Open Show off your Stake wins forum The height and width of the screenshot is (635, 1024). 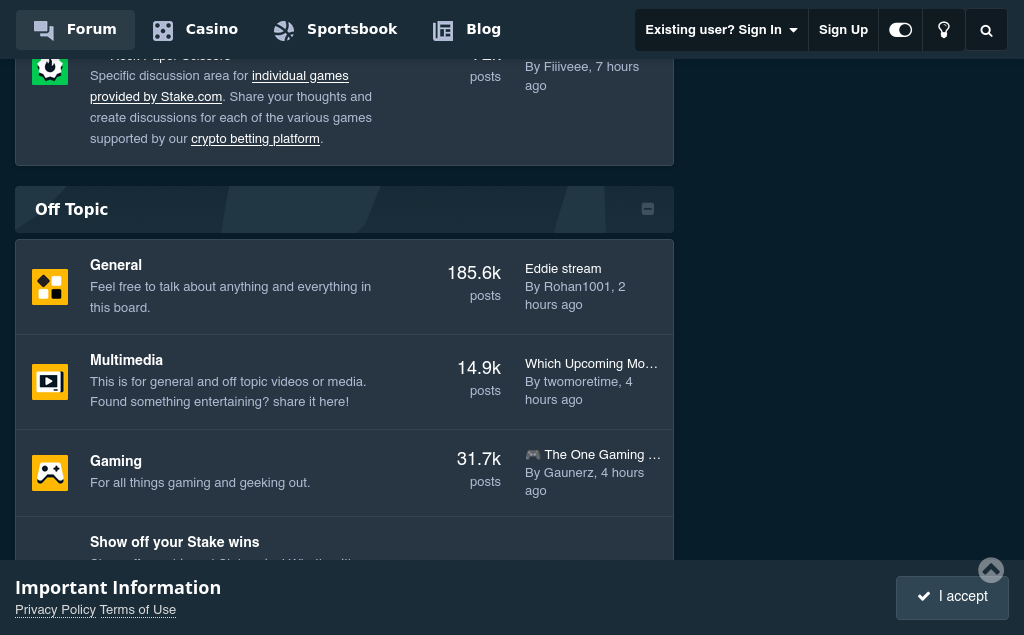[x=174, y=542]
